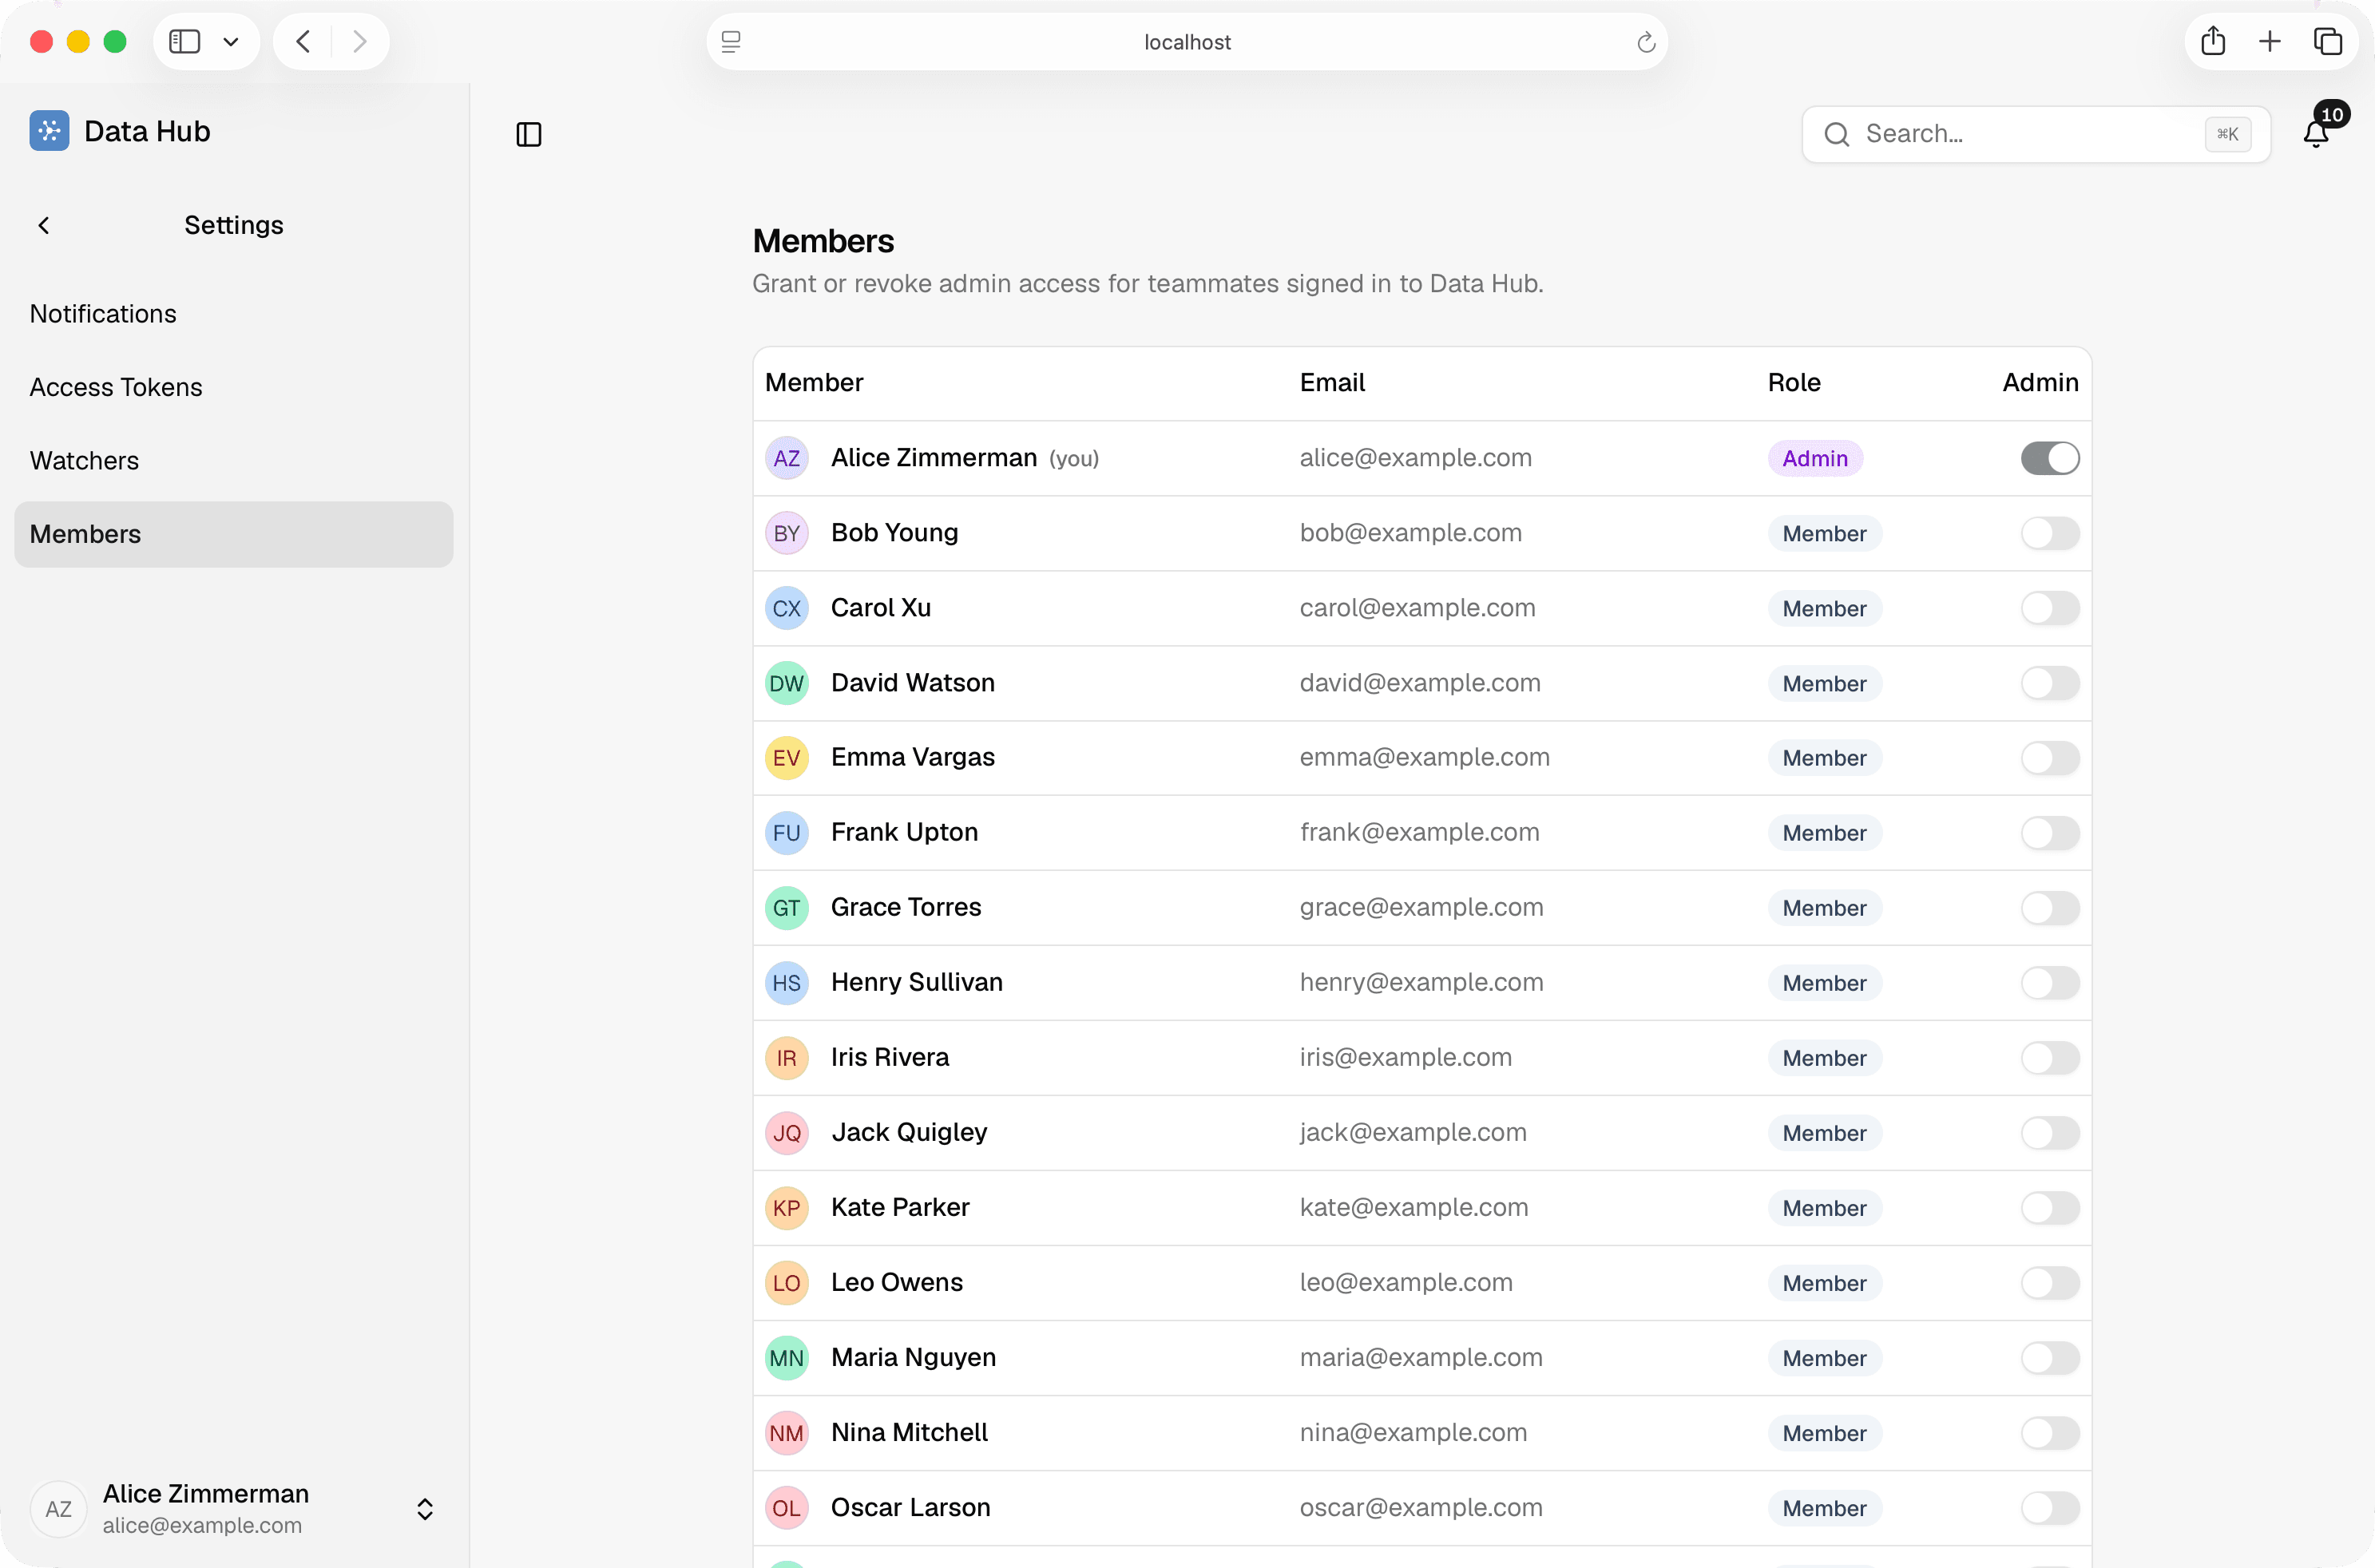Click Bob Young's Member role badge

[x=1824, y=533]
